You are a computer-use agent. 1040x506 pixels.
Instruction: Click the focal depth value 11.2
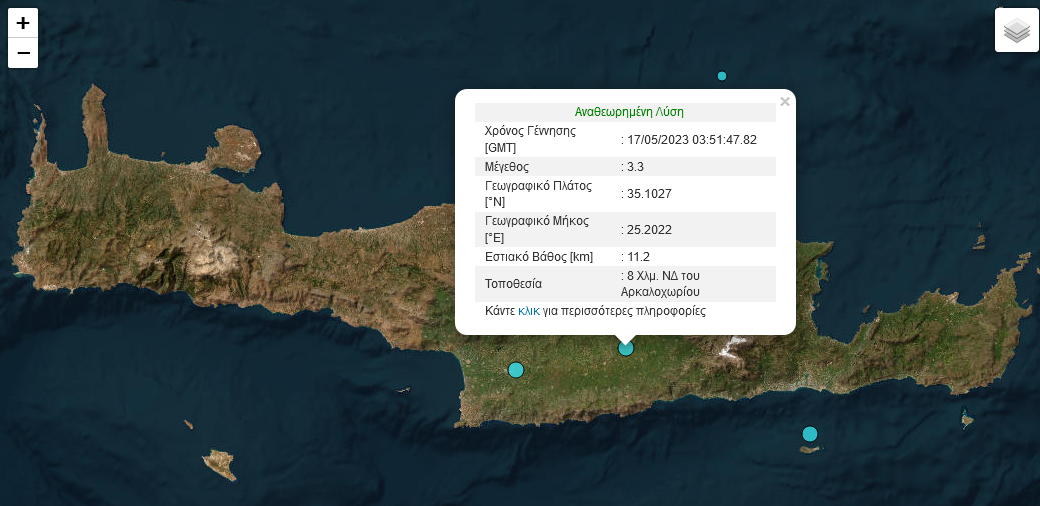(638, 257)
